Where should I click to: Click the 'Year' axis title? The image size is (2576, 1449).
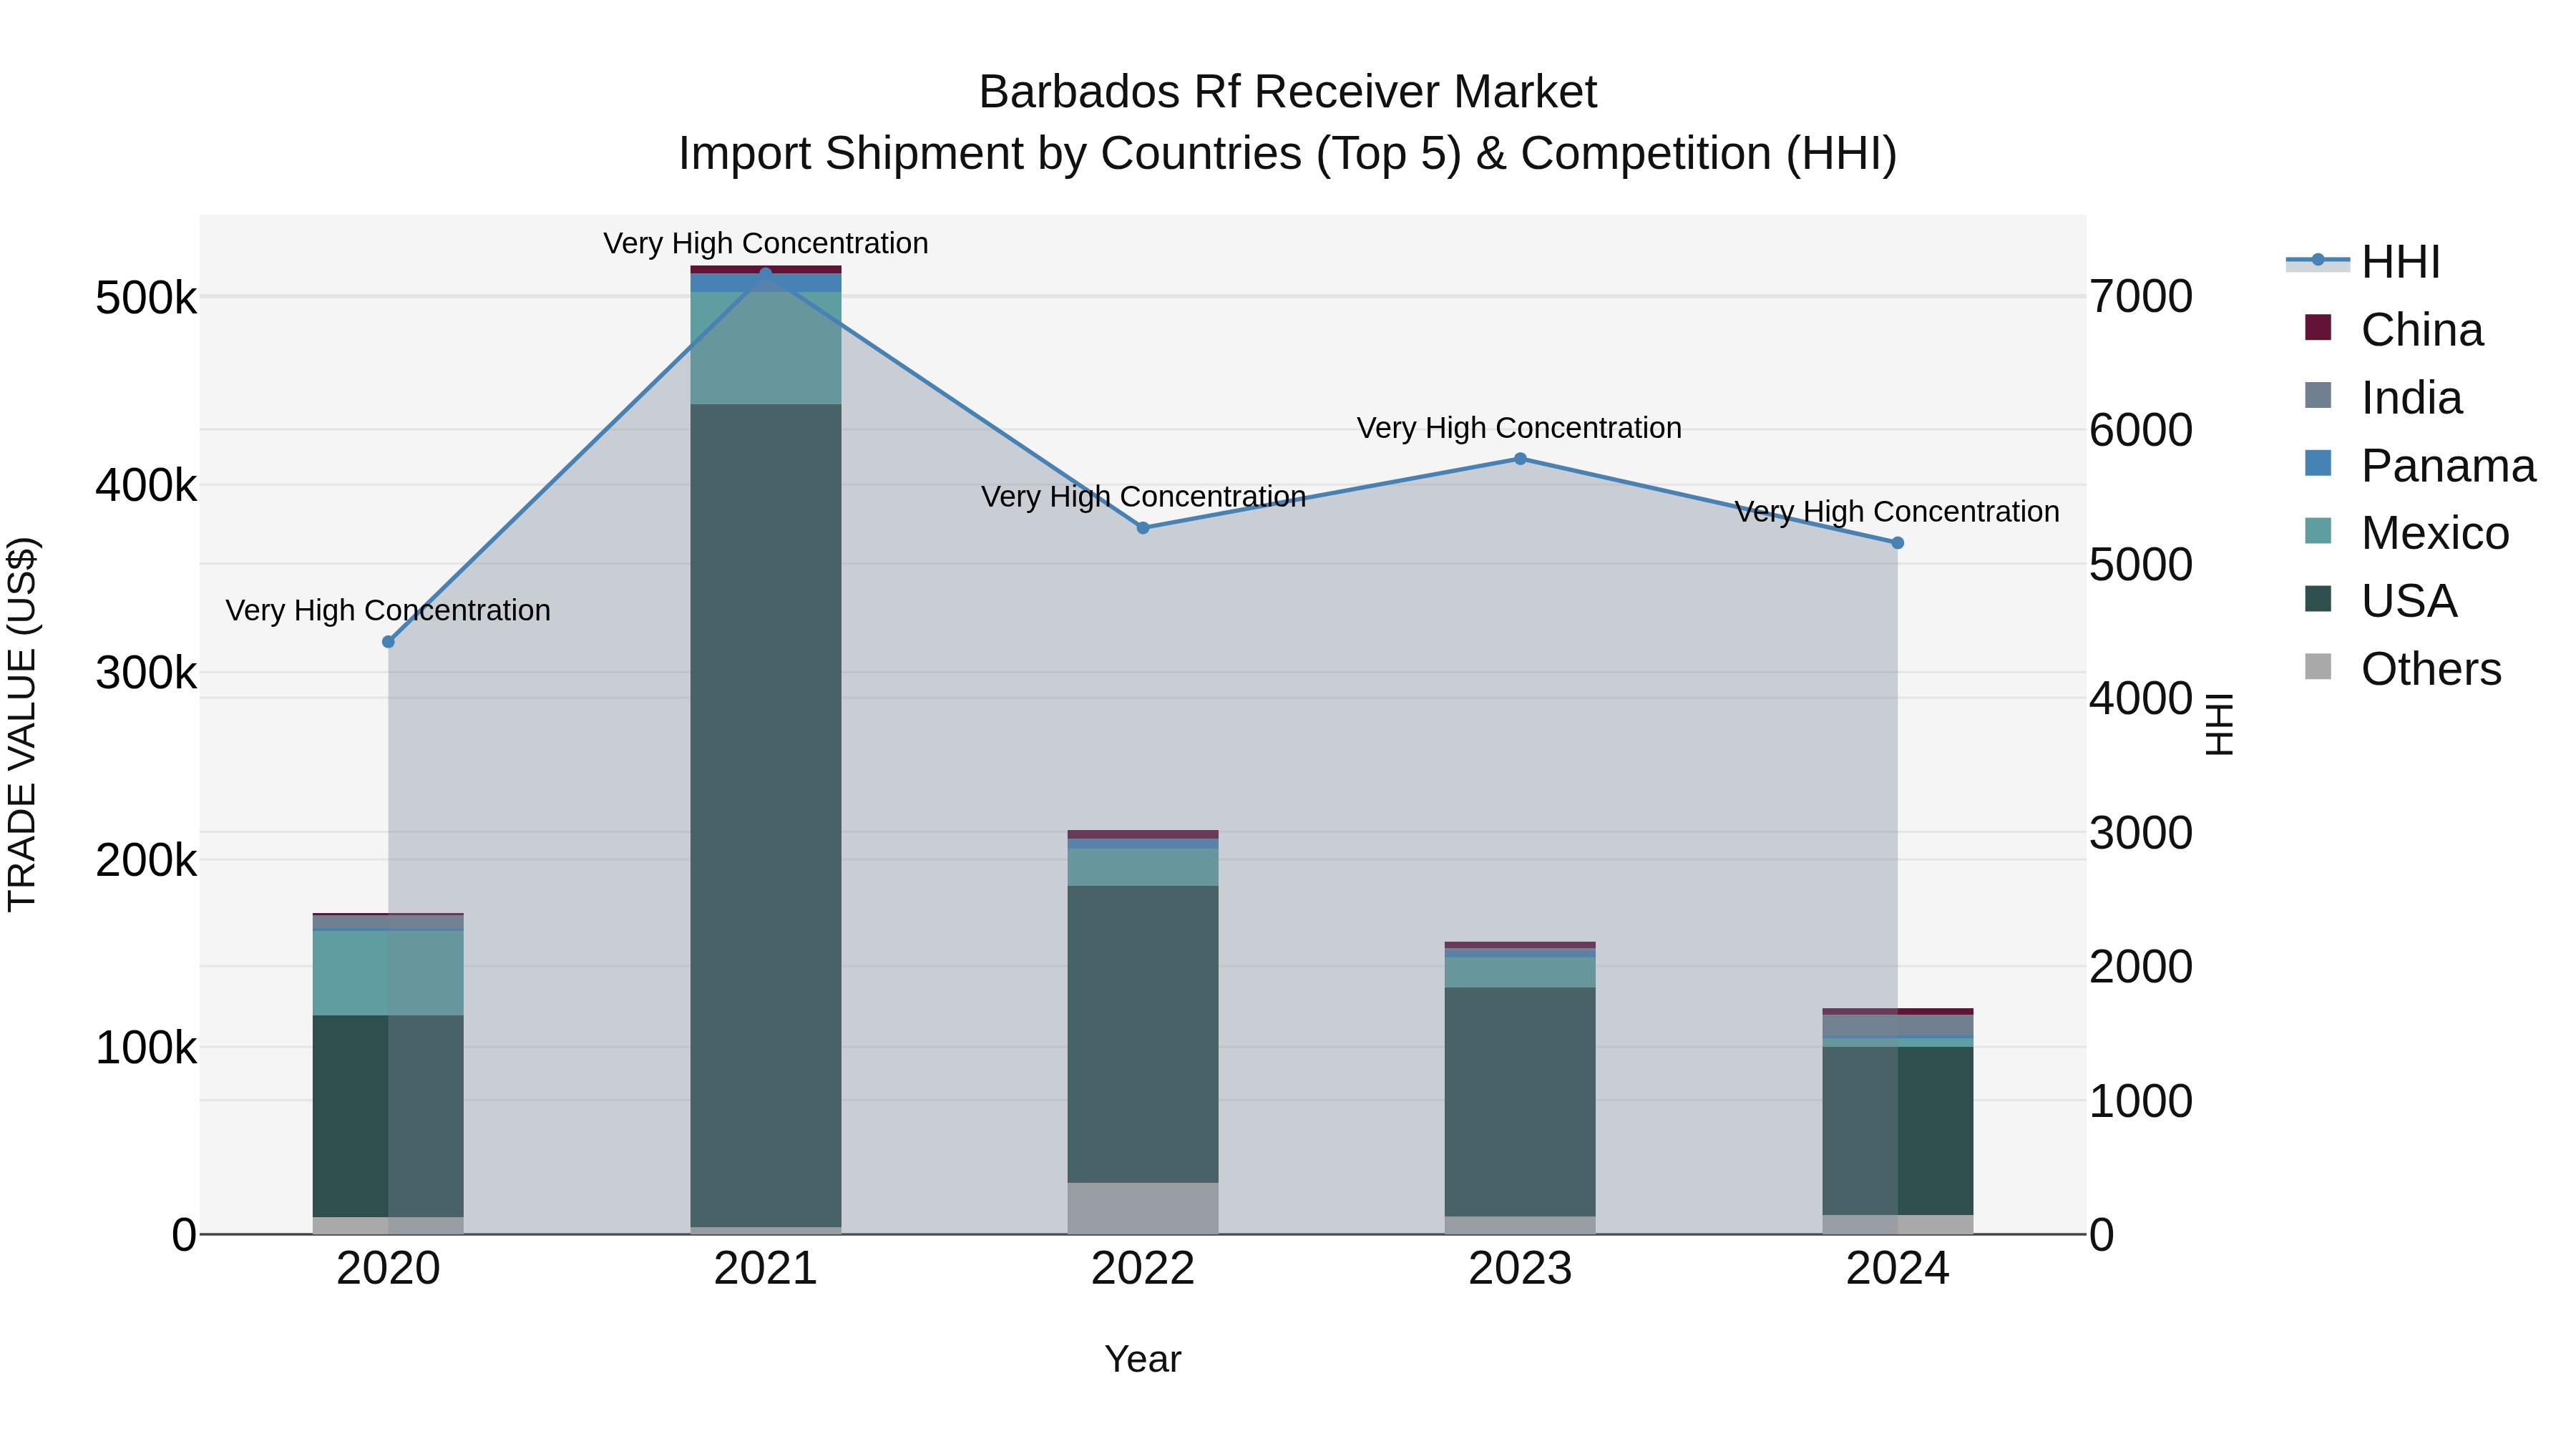pos(1143,1359)
